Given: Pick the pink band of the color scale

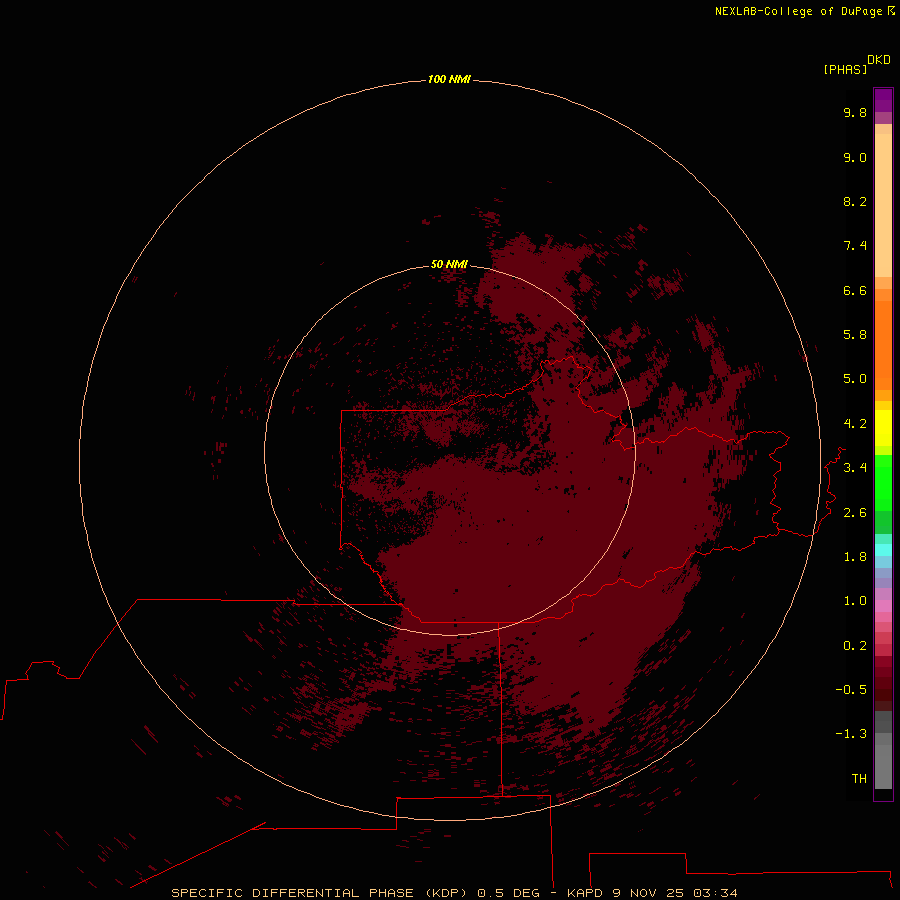Looking at the screenshot, I should tap(883, 606).
